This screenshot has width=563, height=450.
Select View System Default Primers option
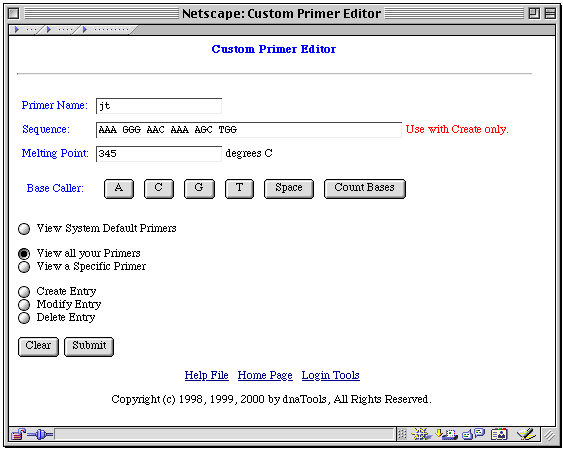tap(24, 229)
